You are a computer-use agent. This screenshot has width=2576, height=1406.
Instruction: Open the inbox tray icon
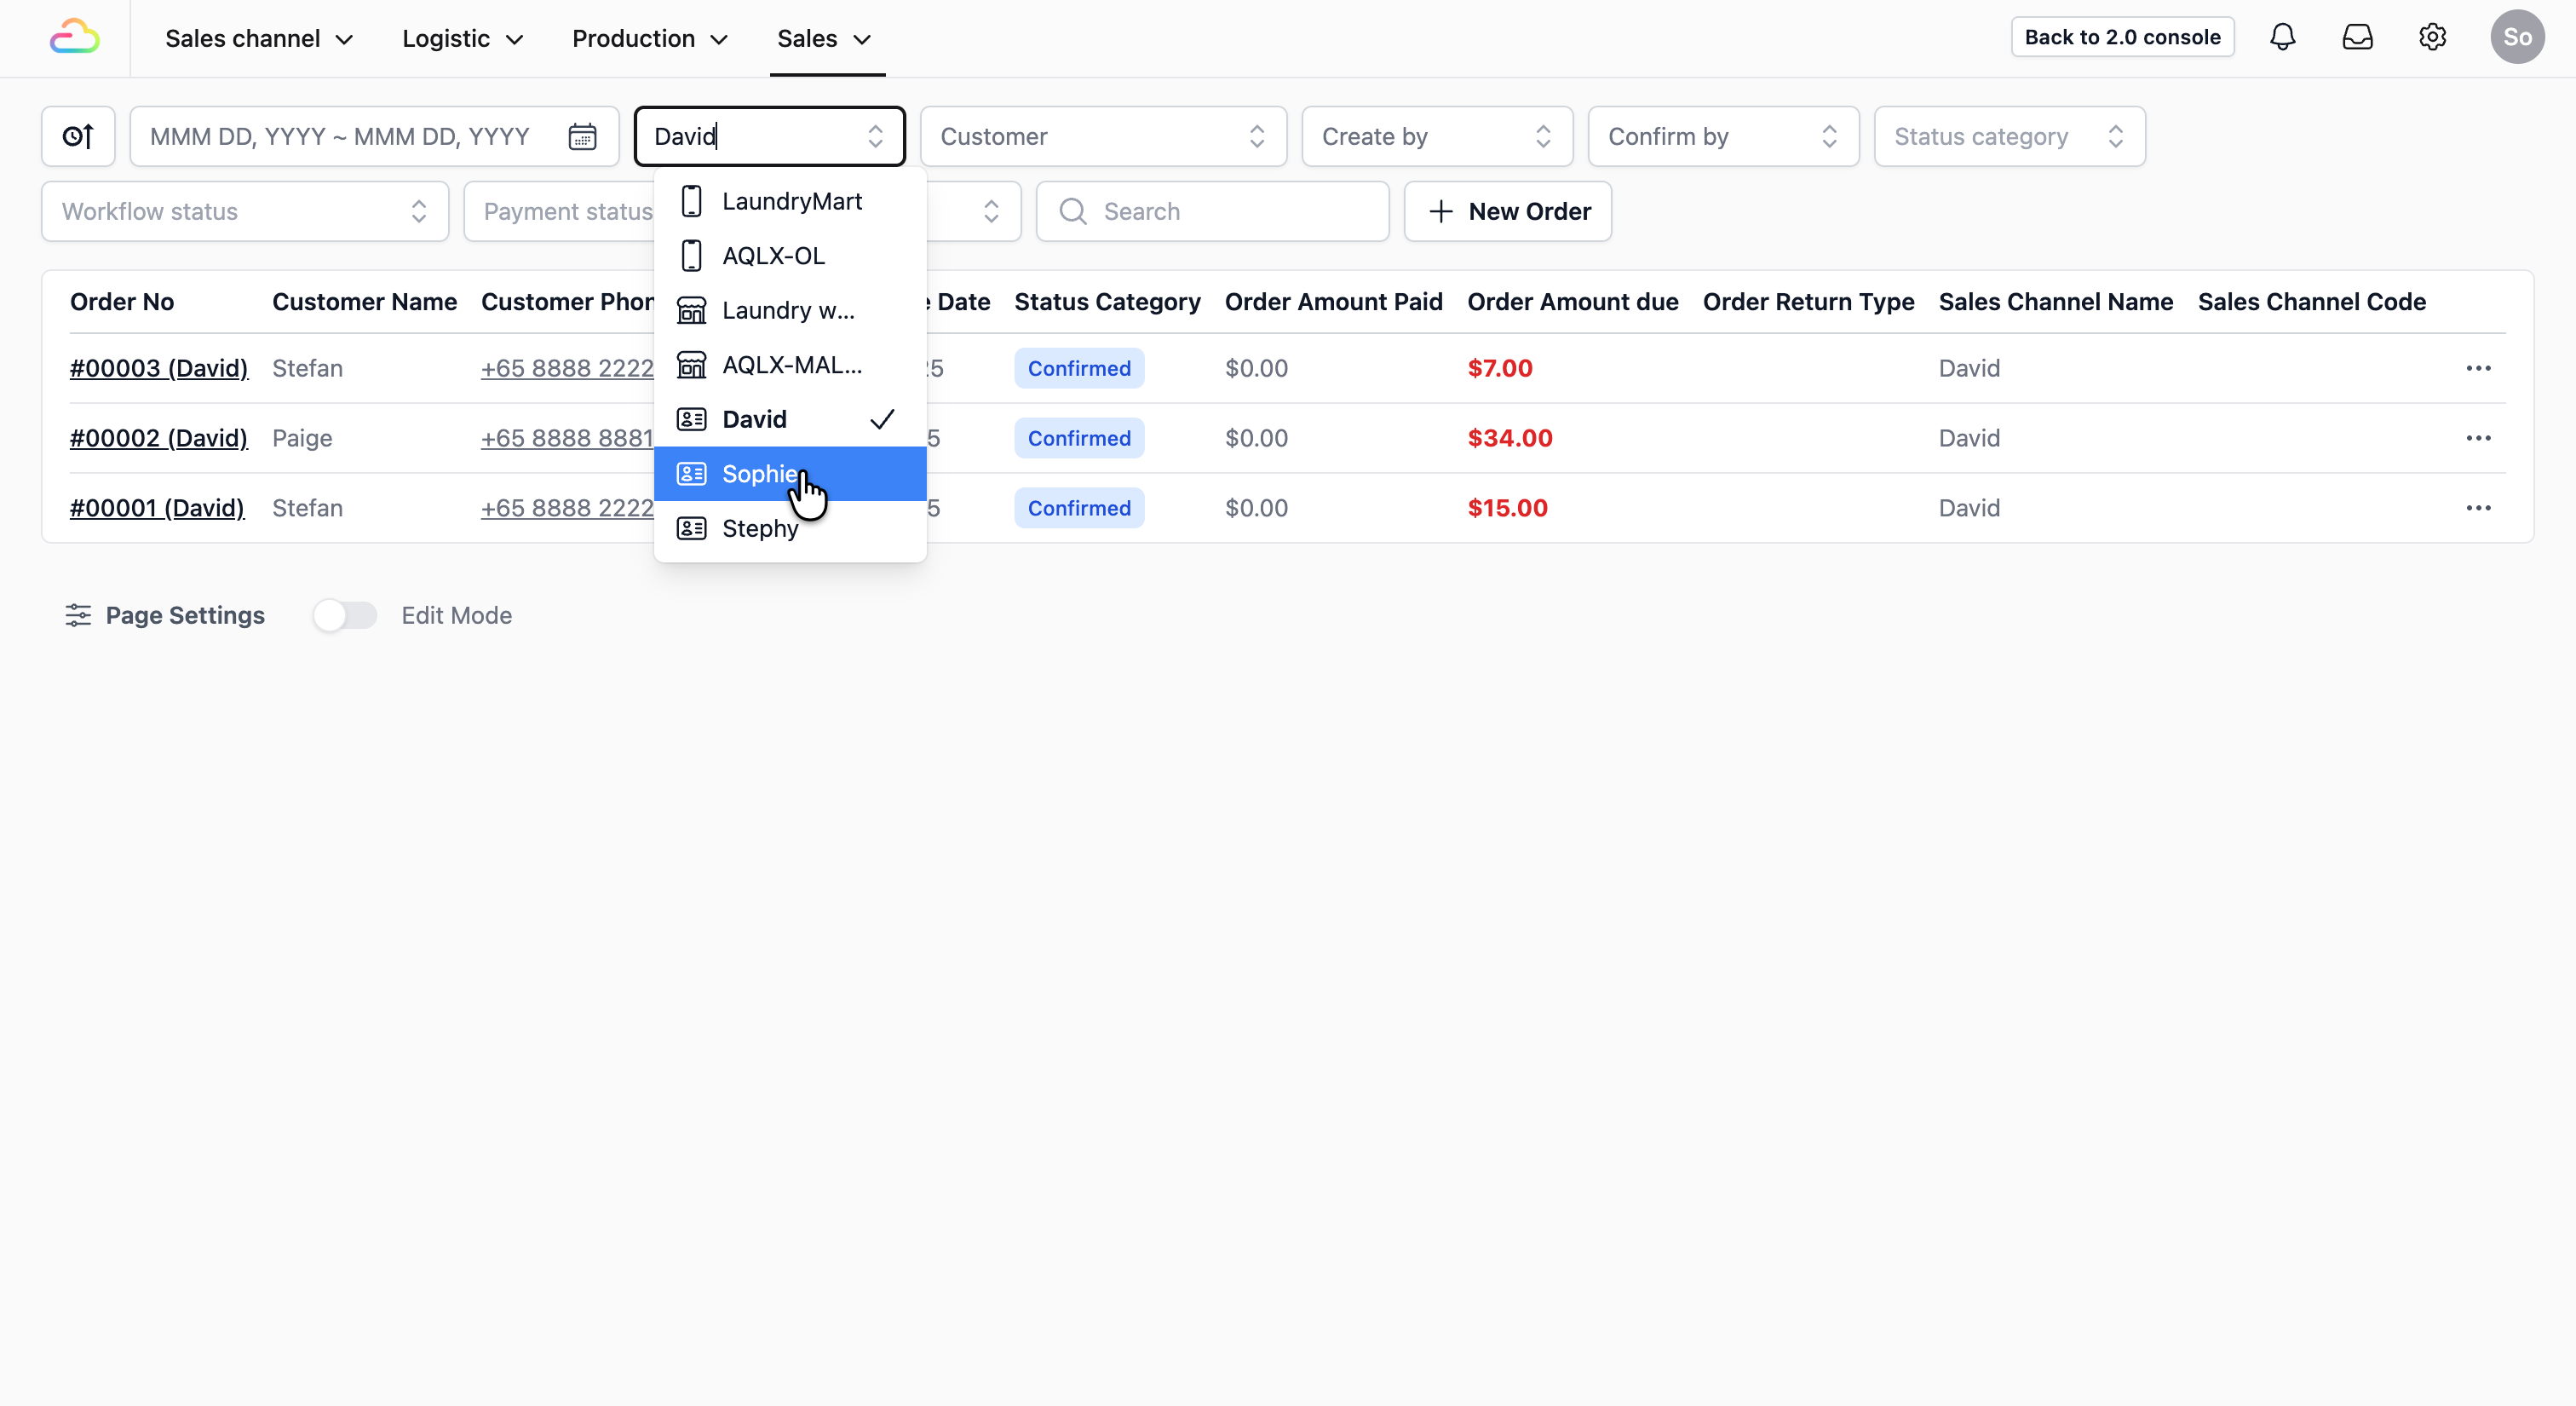pyautogui.click(x=2357, y=37)
